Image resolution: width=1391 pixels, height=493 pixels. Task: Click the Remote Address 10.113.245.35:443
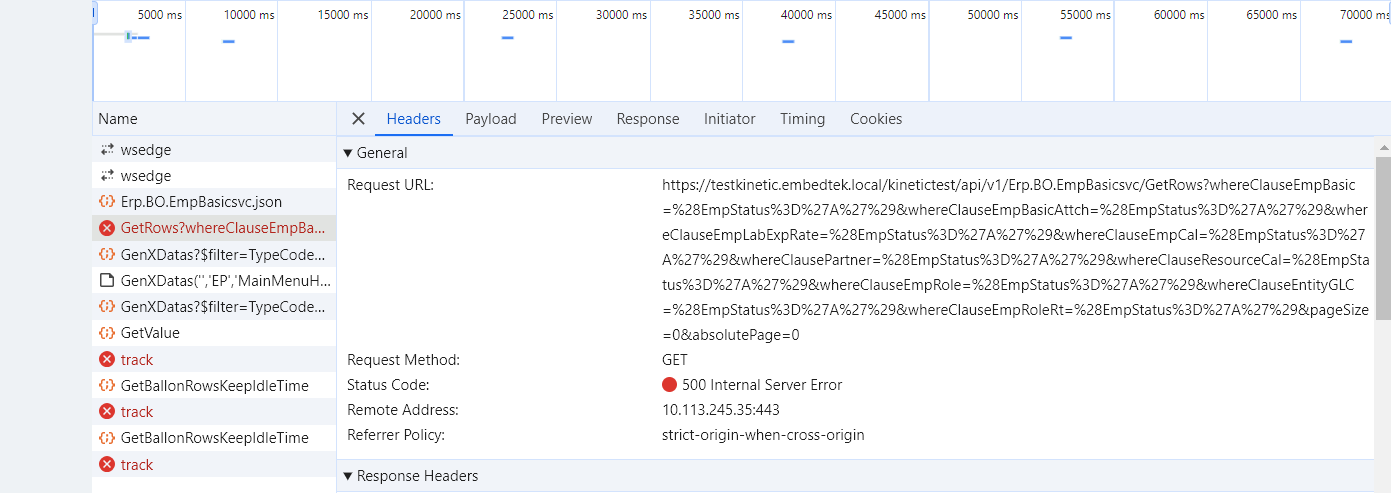click(x=721, y=410)
